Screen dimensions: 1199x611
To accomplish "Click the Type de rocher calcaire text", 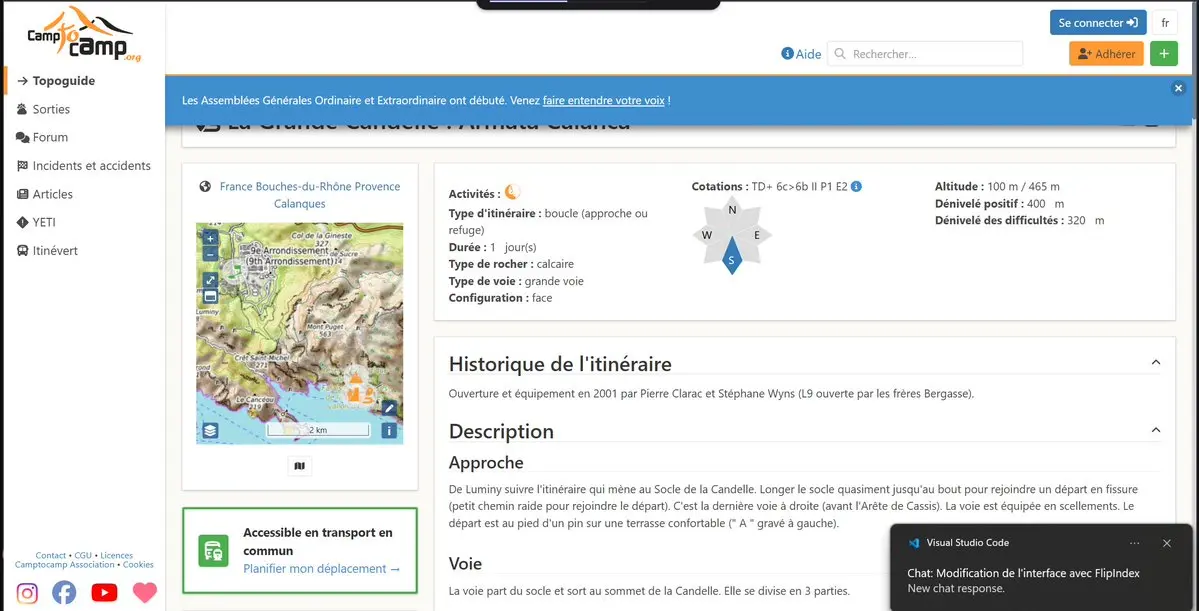I will pos(512,265).
